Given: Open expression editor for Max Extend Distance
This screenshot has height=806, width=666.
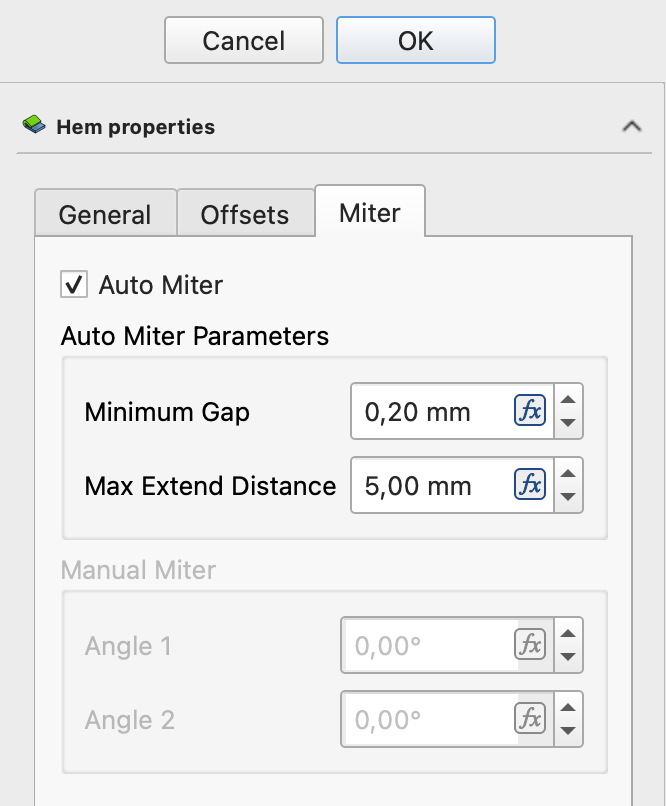Looking at the screenshot, I should click(529, 486).
